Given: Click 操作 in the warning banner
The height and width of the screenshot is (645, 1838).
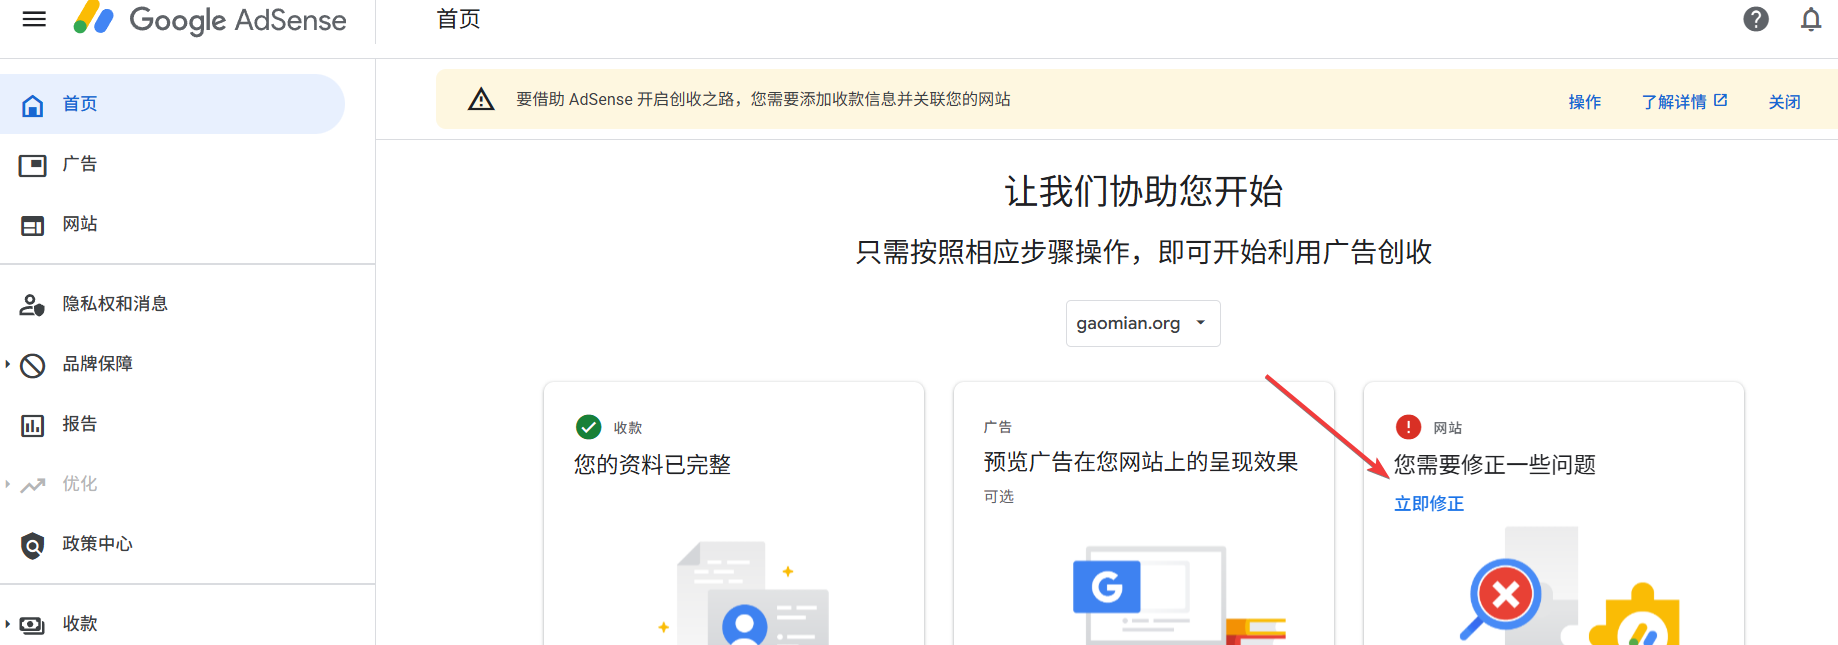Looking at the screenshot, I should coord(1585,102).
